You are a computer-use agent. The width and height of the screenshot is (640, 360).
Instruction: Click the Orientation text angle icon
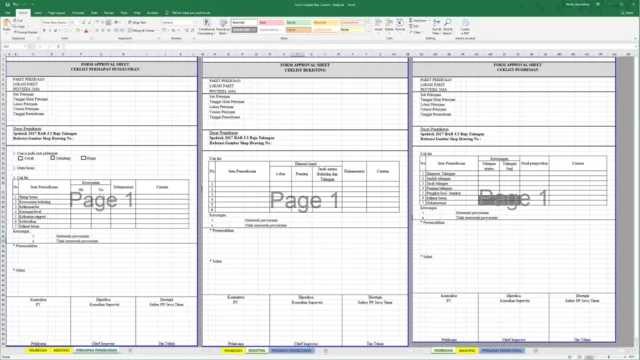[116, 22]
